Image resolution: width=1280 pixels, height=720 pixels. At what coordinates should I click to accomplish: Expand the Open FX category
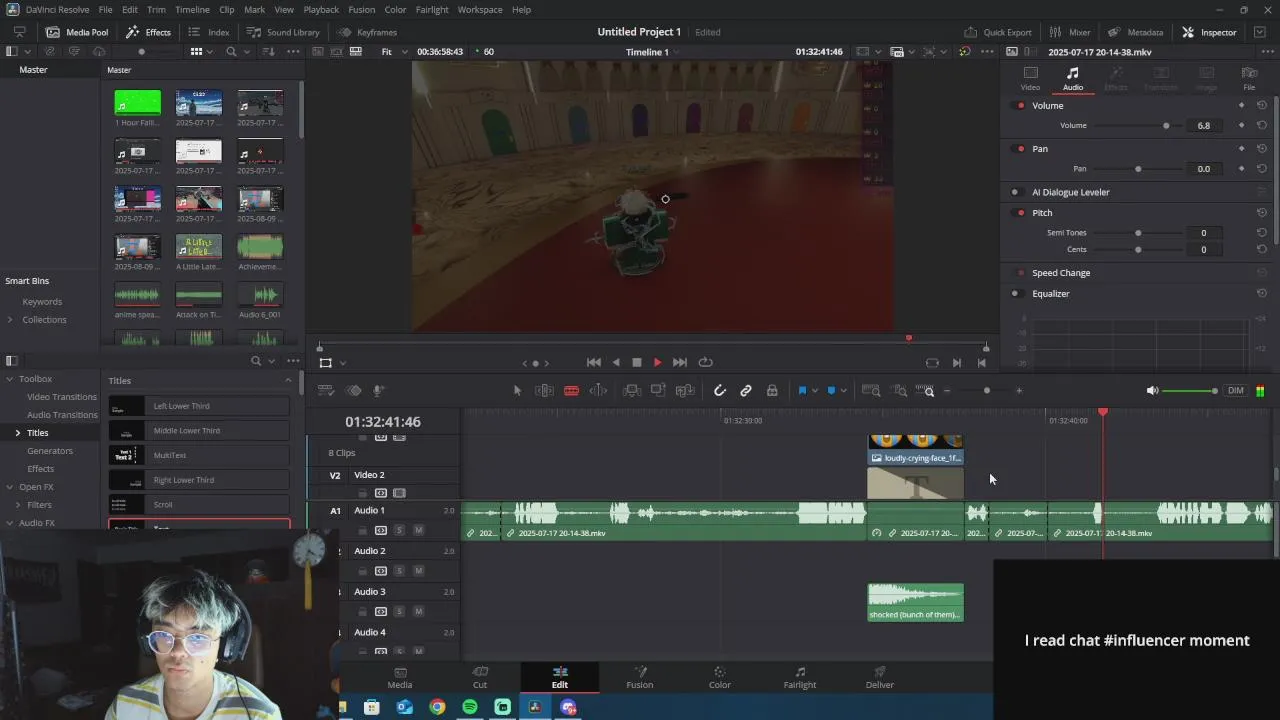pos(10,487)
